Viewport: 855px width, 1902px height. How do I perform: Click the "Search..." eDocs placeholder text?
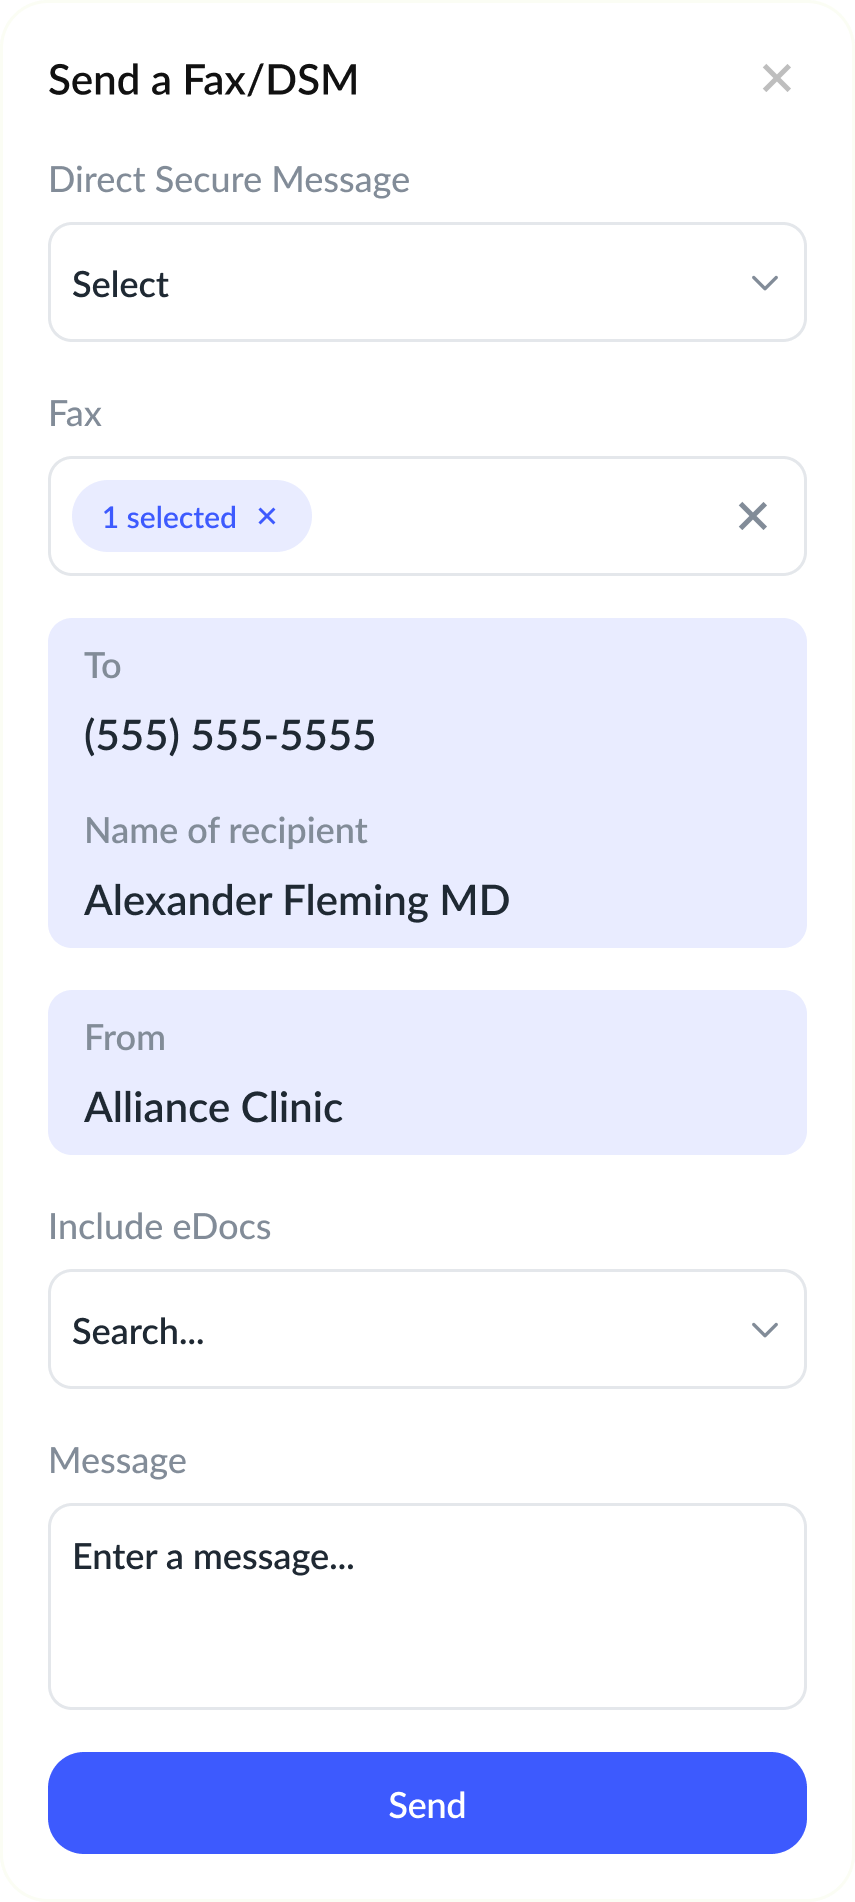click(x=139, y=1332)
